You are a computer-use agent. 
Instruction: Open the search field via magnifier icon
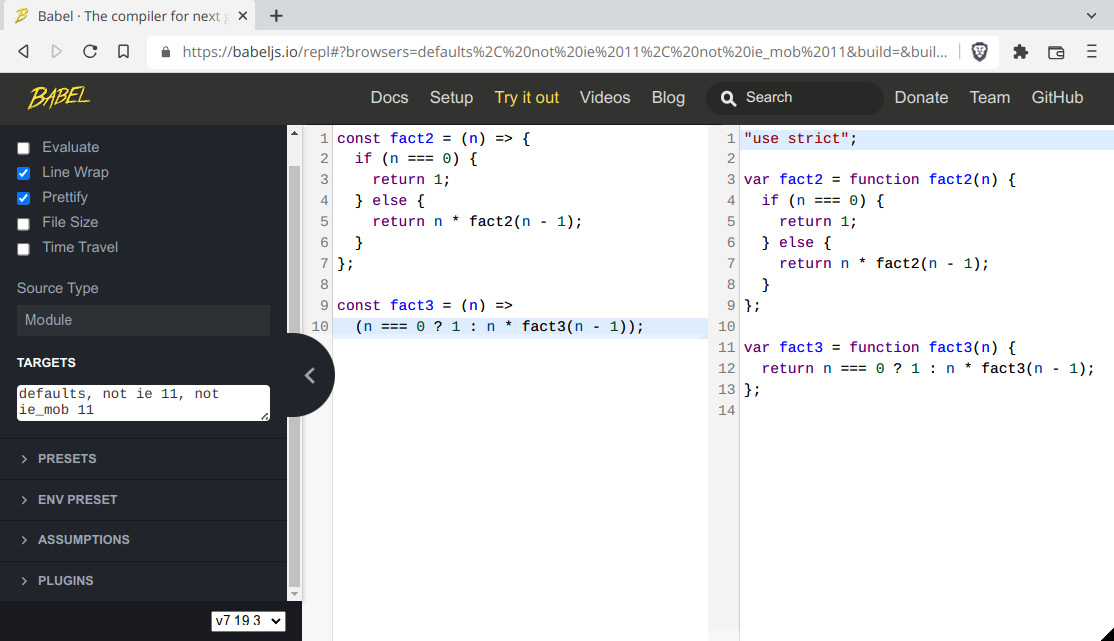pyautogui.click(x=728, y=98)
